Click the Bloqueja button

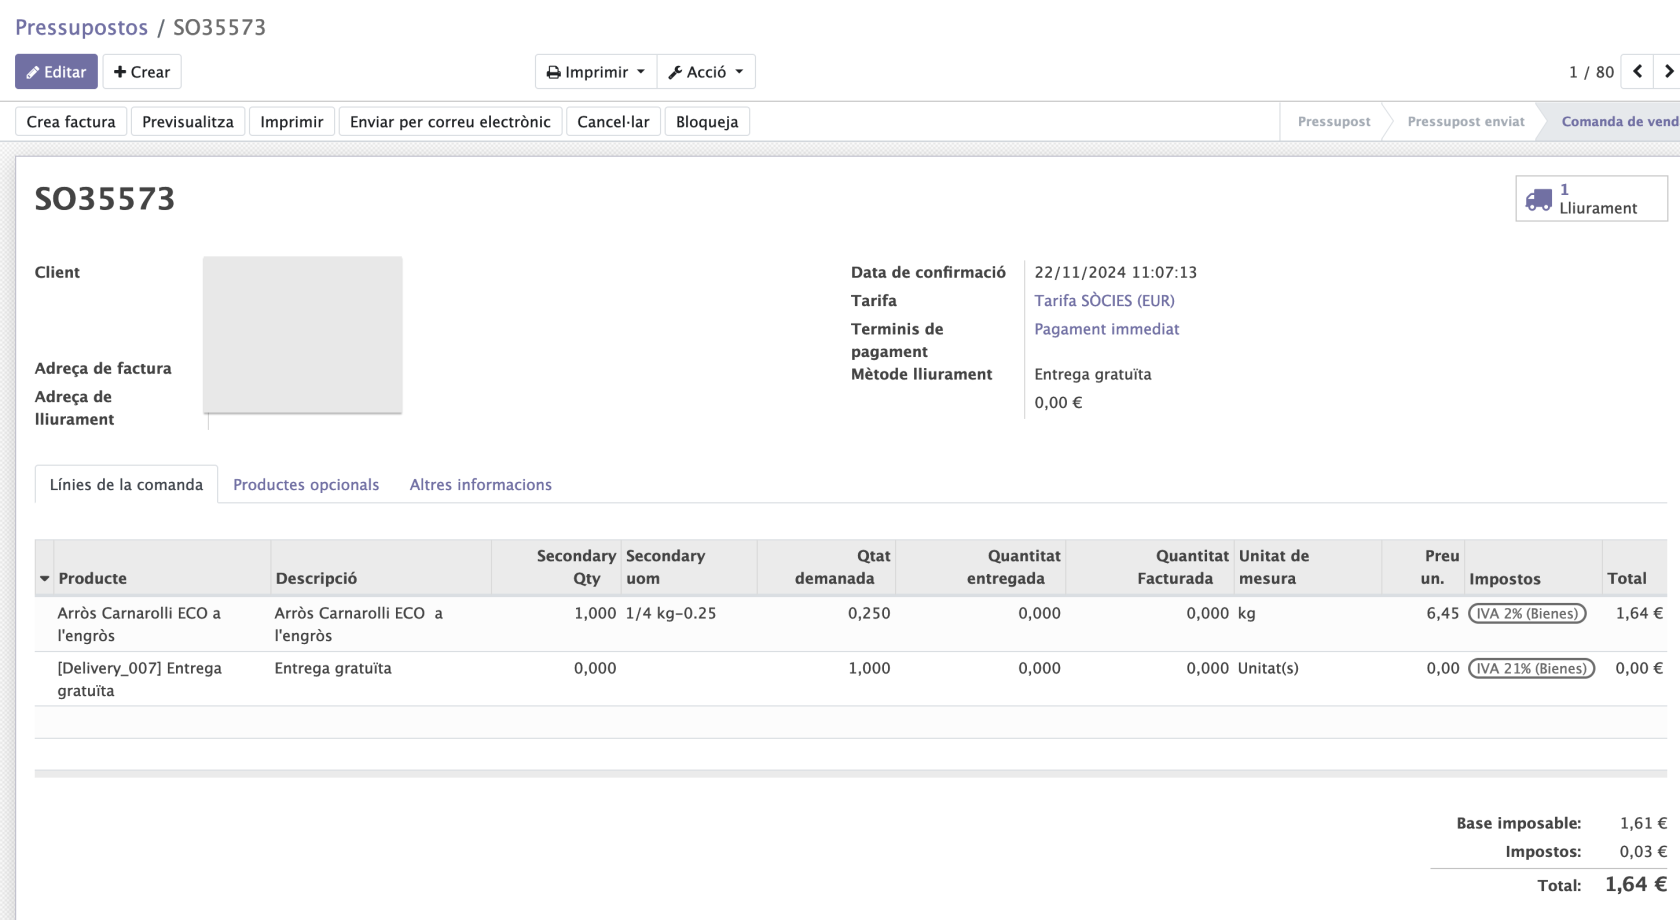point(707,122)
